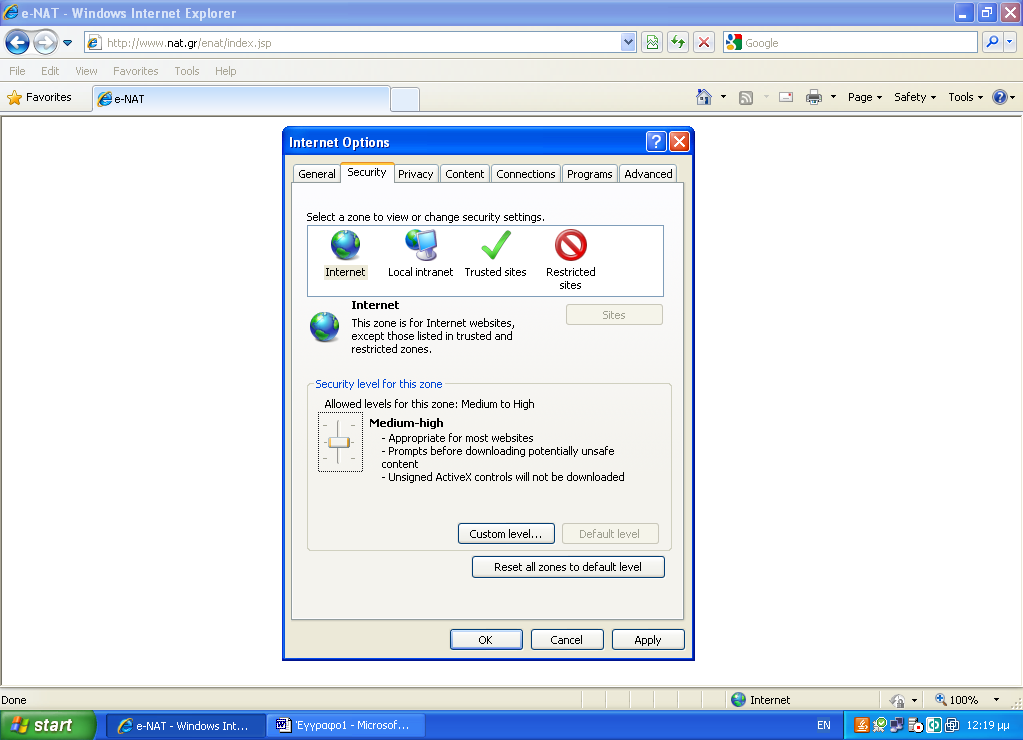Click the EN language indicator
1023x740 pixels.
coord(823,726)
